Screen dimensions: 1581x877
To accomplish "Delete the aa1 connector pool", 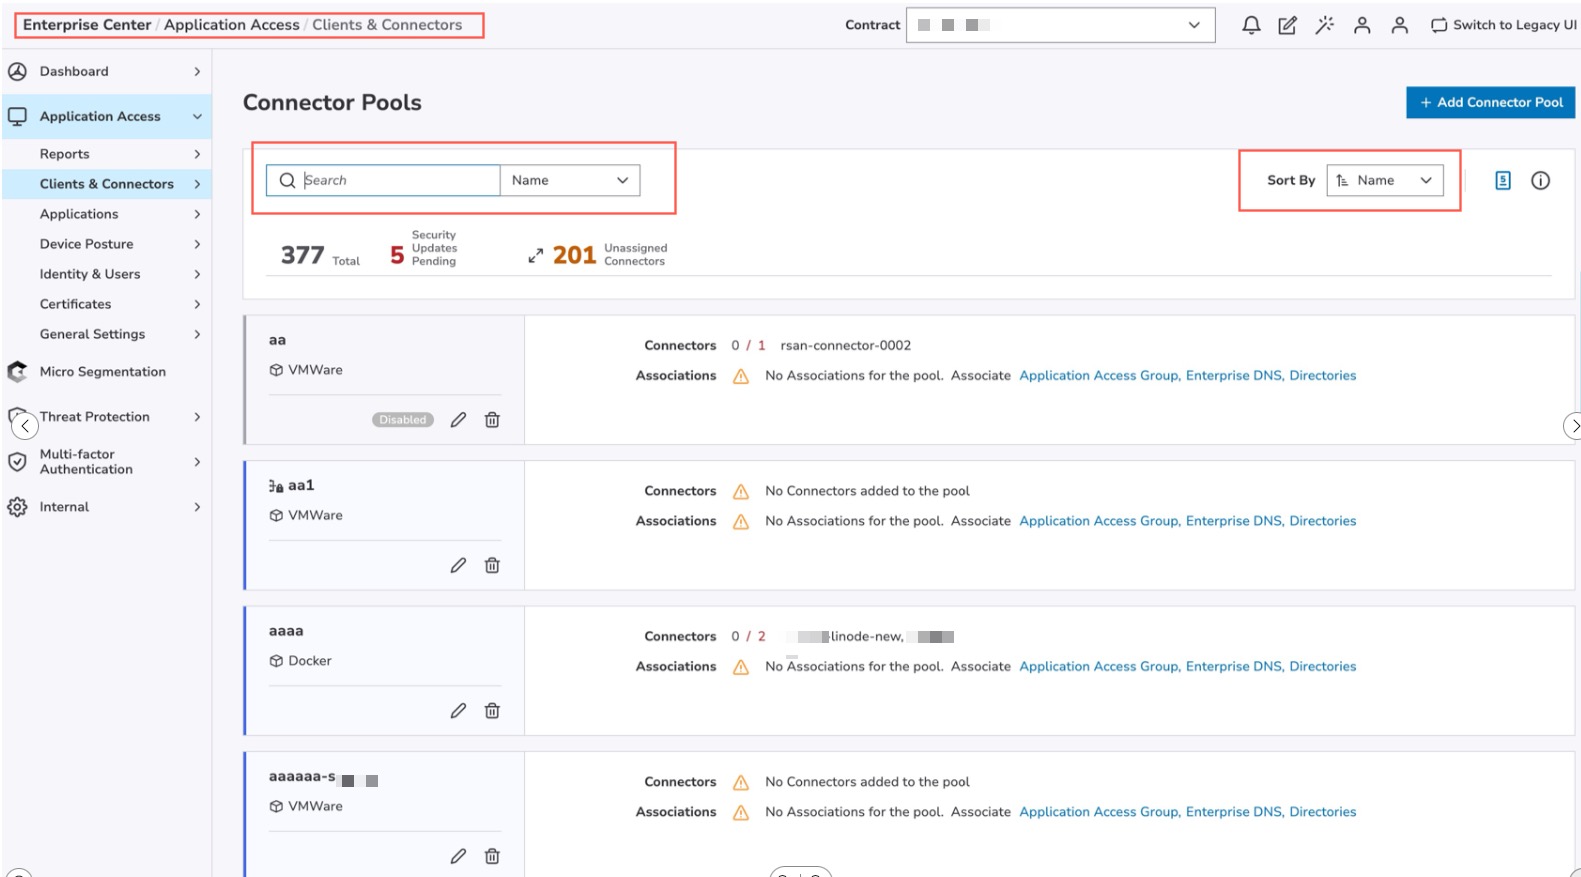I will 492,565.
